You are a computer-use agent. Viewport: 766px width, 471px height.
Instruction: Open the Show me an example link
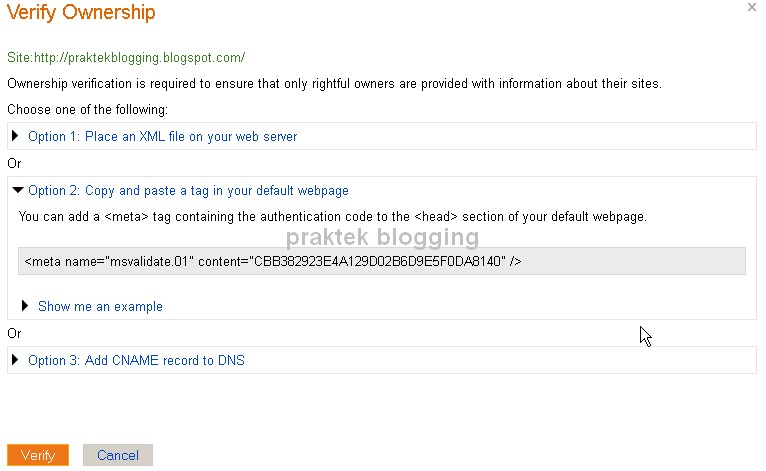pyautogui.click(x=100, y=306)
